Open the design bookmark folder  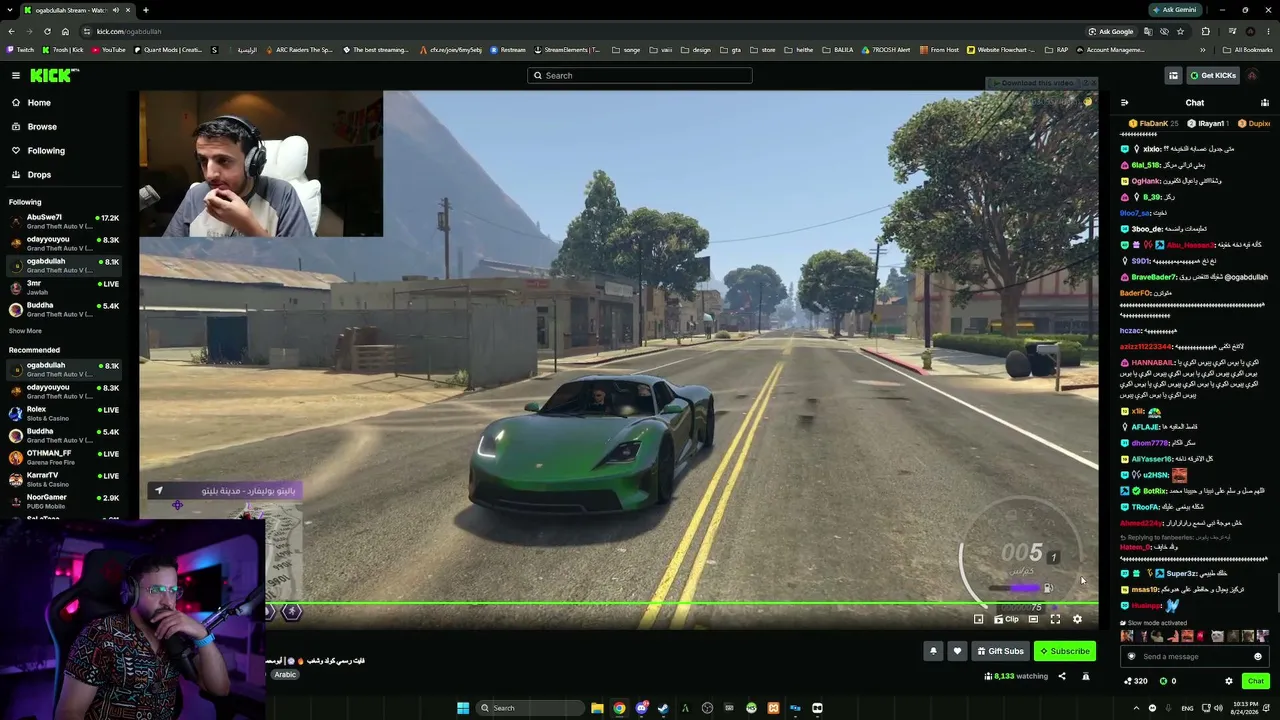(x=696, y=49)
